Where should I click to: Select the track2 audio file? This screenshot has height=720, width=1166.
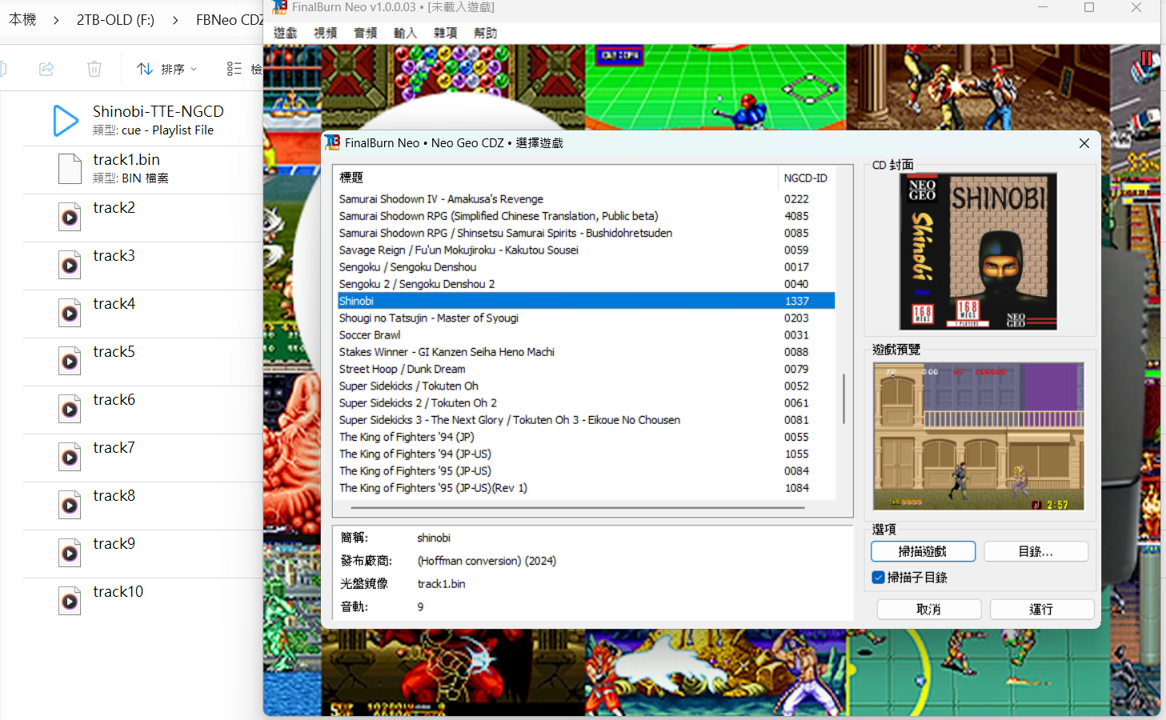(143, 216)
